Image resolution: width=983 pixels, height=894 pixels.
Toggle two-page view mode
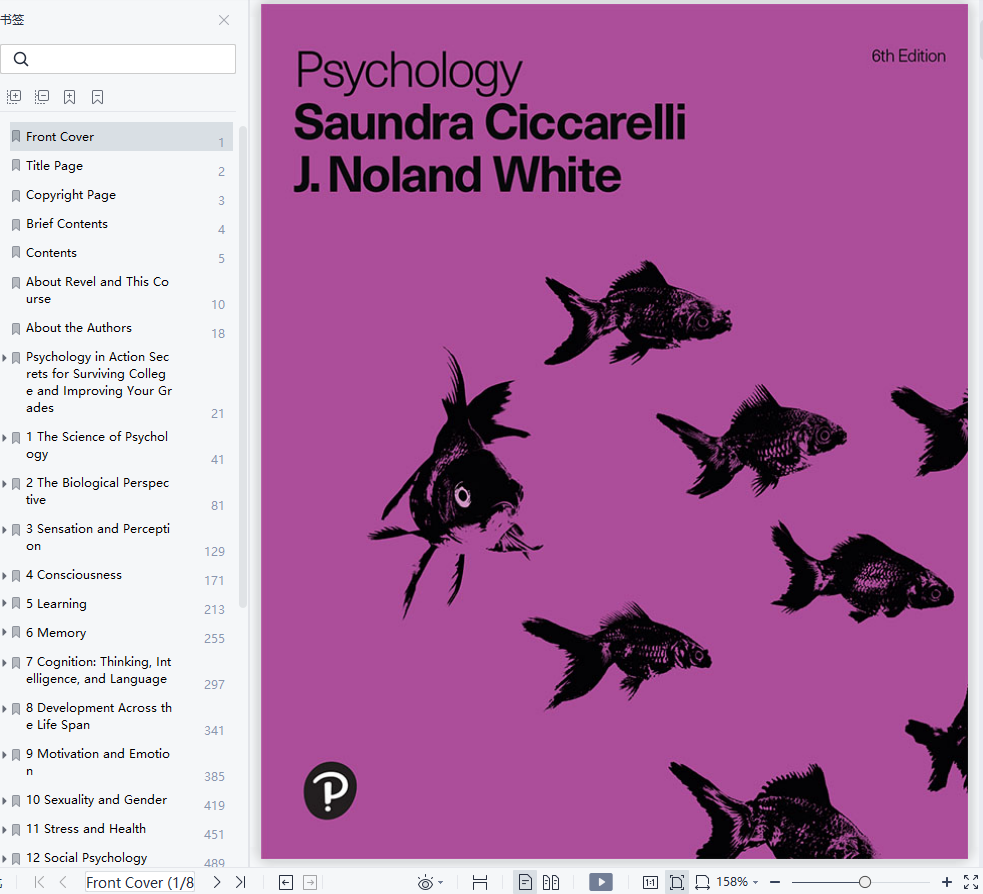(x=551, y=882)
